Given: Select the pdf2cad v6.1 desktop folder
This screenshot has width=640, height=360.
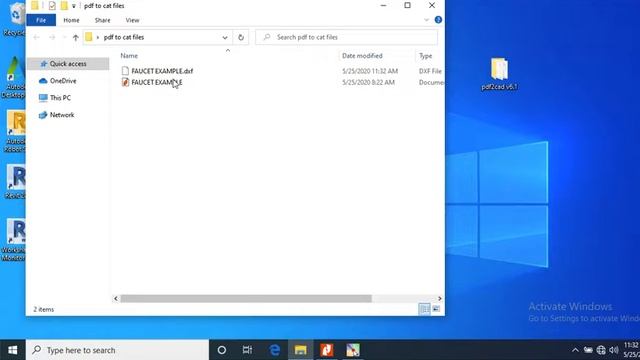Looking at the screenshot, I should coord(500,74).
